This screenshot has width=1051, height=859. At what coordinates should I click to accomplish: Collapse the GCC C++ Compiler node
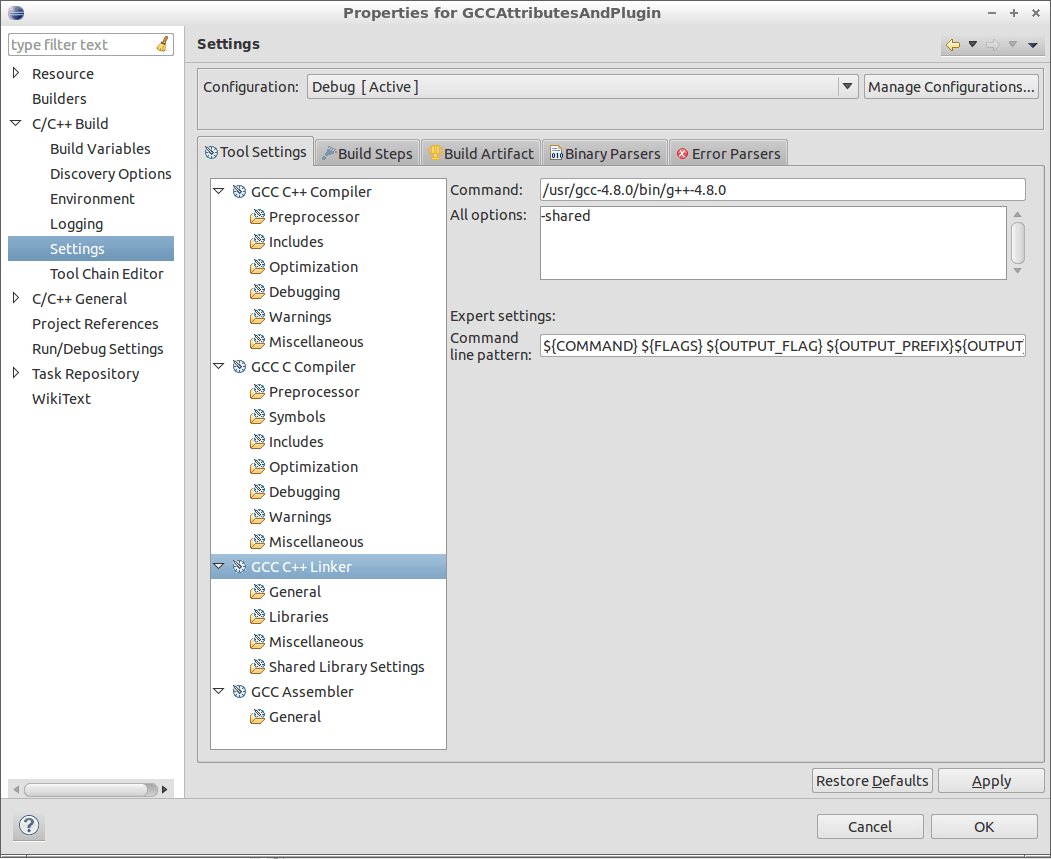[219, 191]
